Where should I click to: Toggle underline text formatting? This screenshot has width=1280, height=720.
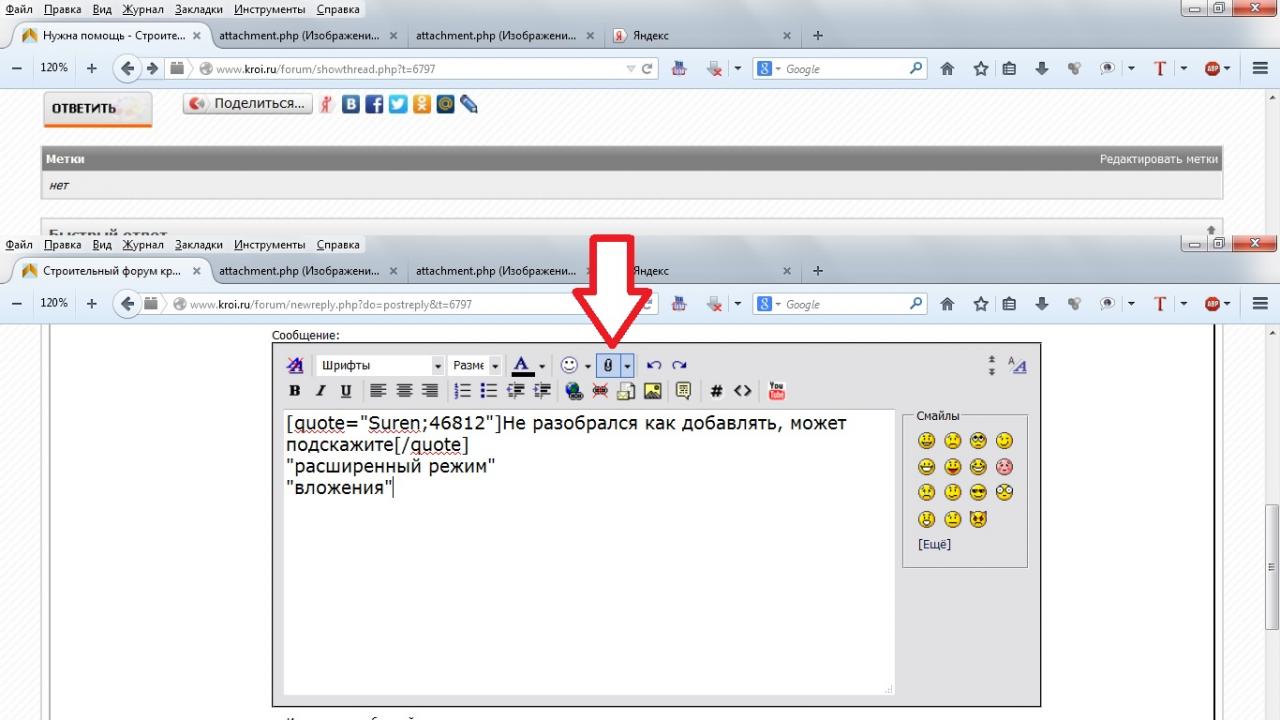tap(346, 391)
